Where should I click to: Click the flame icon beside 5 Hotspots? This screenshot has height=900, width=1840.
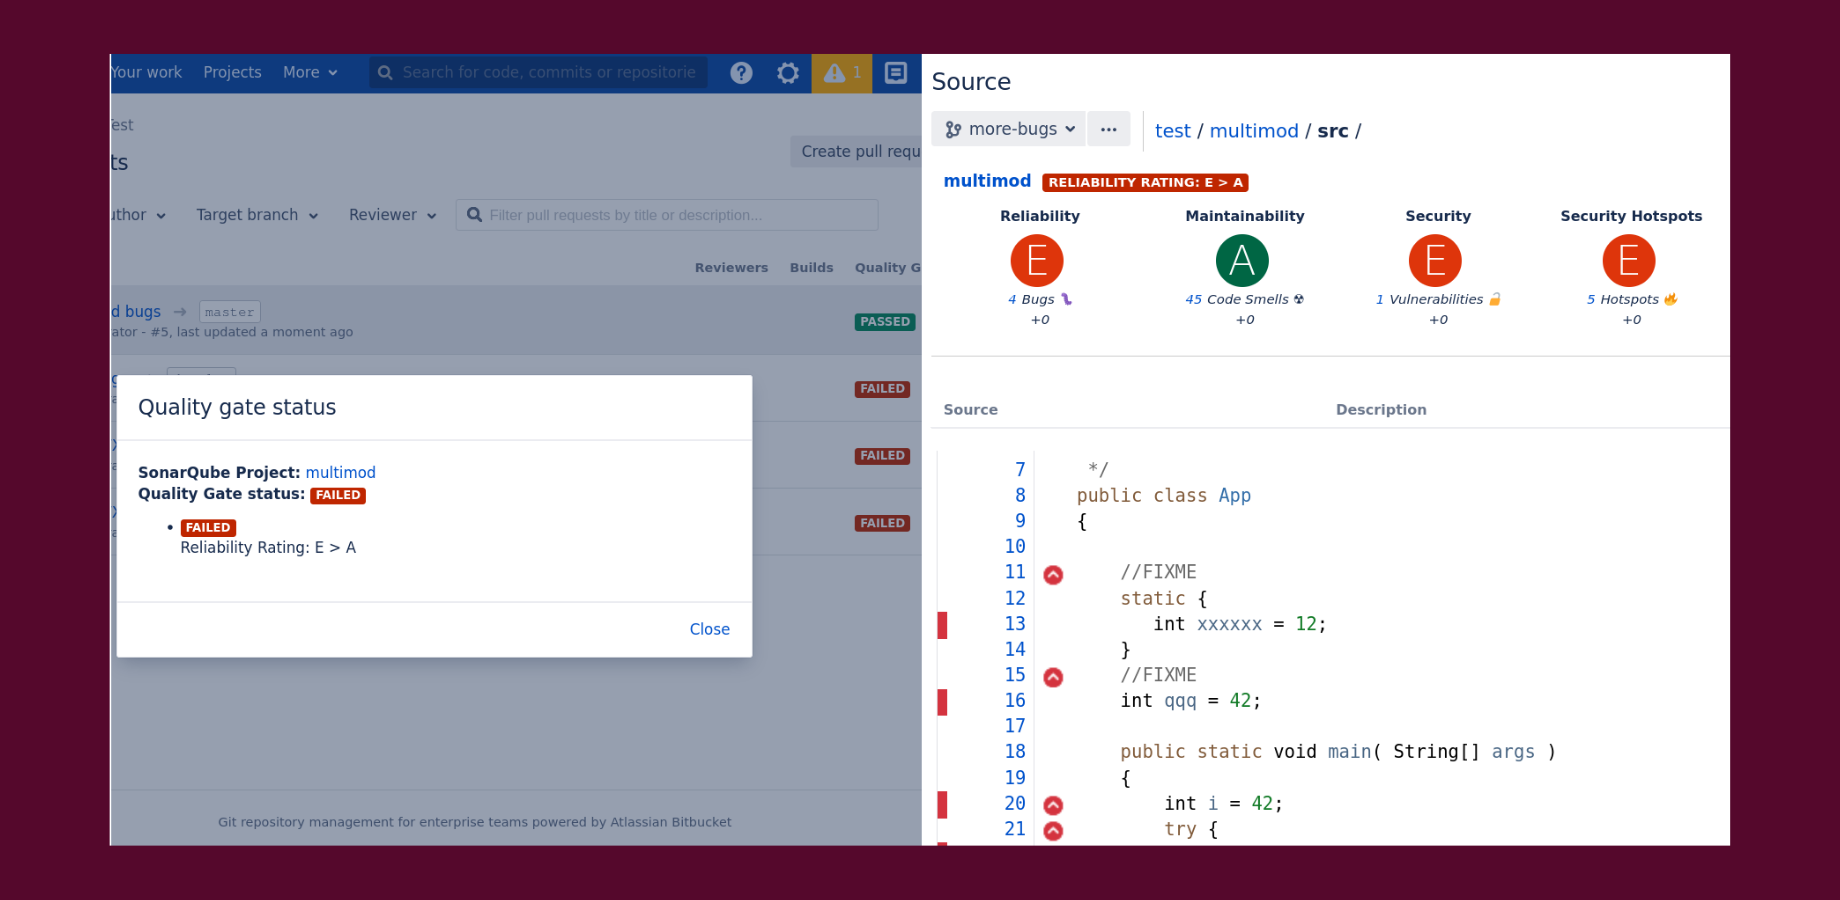click(1671, 299)
